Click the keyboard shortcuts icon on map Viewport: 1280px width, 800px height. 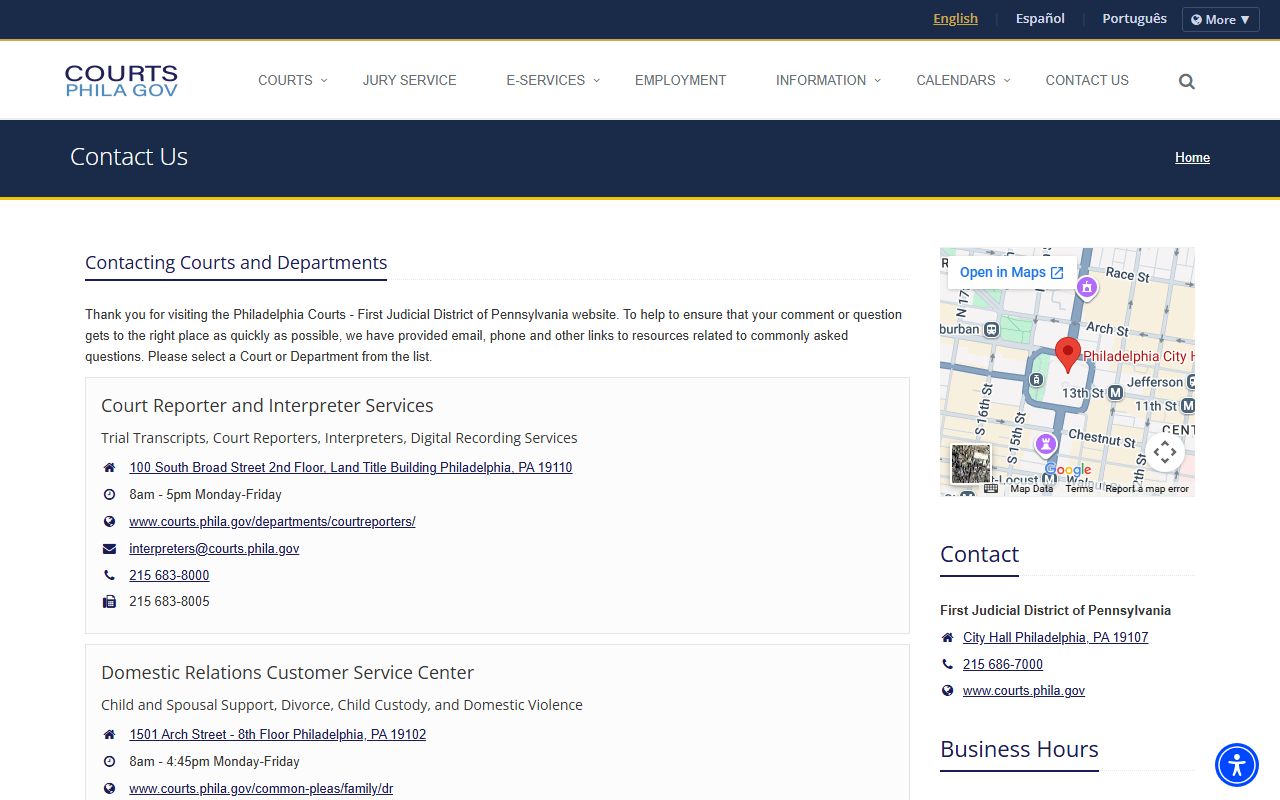991,489
